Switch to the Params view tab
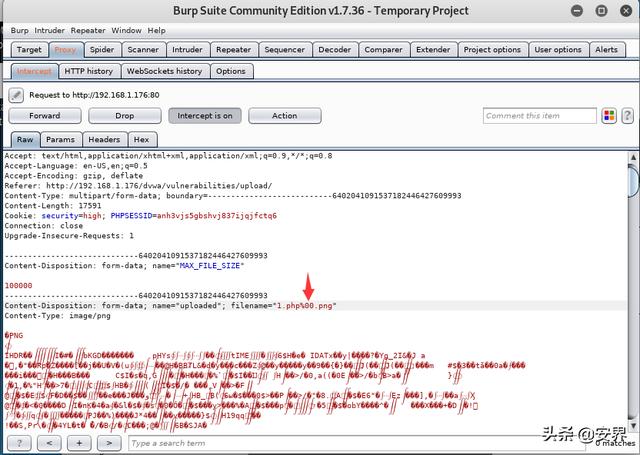This screenshot has width=640, height=455. 61,140
